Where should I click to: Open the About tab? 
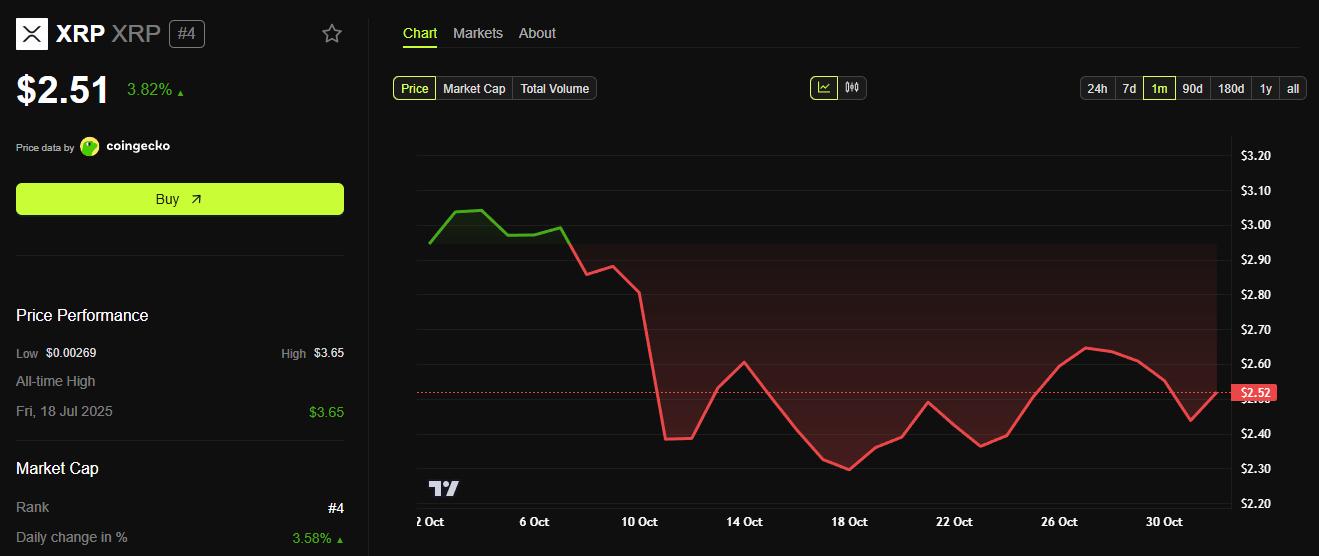click(x=537, y=33)
